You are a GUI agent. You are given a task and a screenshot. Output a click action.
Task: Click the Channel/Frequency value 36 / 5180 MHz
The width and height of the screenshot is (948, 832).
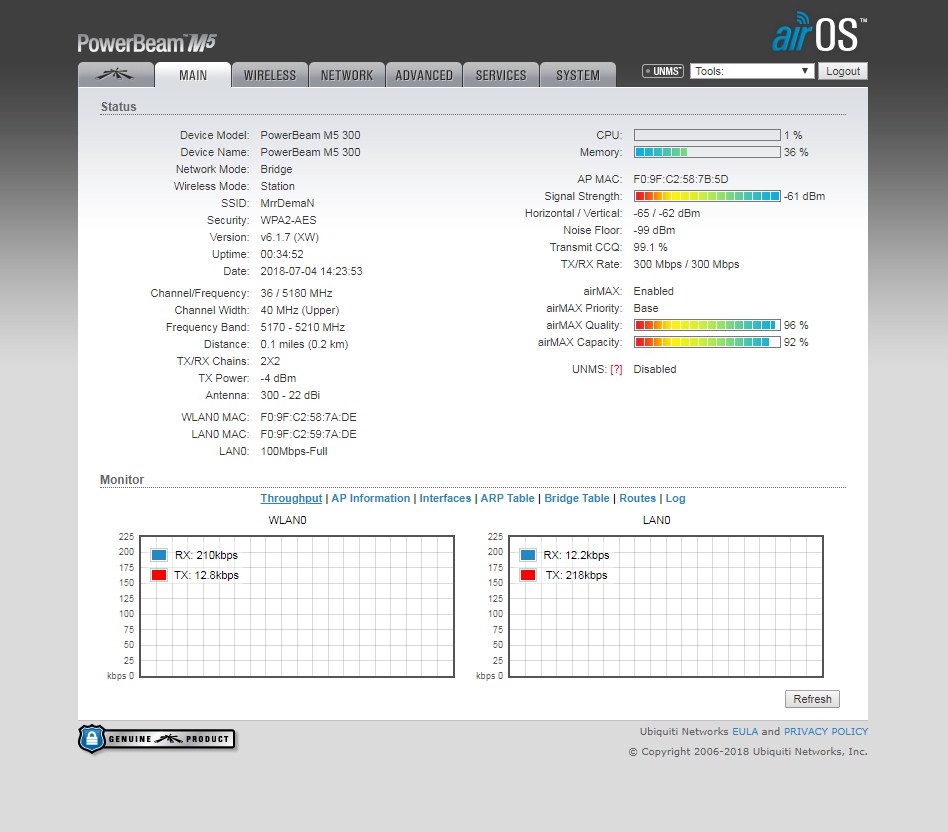(296, 293)
